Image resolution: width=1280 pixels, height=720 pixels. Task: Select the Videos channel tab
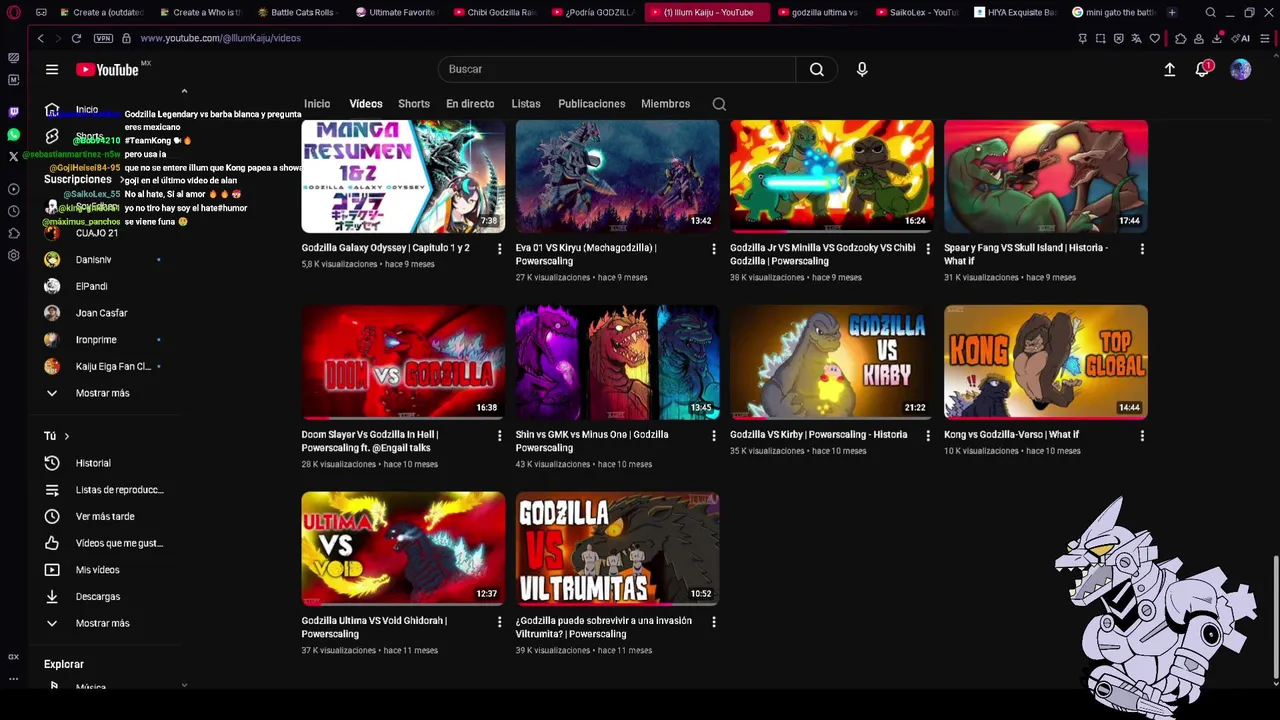click(x=366, y=104)
